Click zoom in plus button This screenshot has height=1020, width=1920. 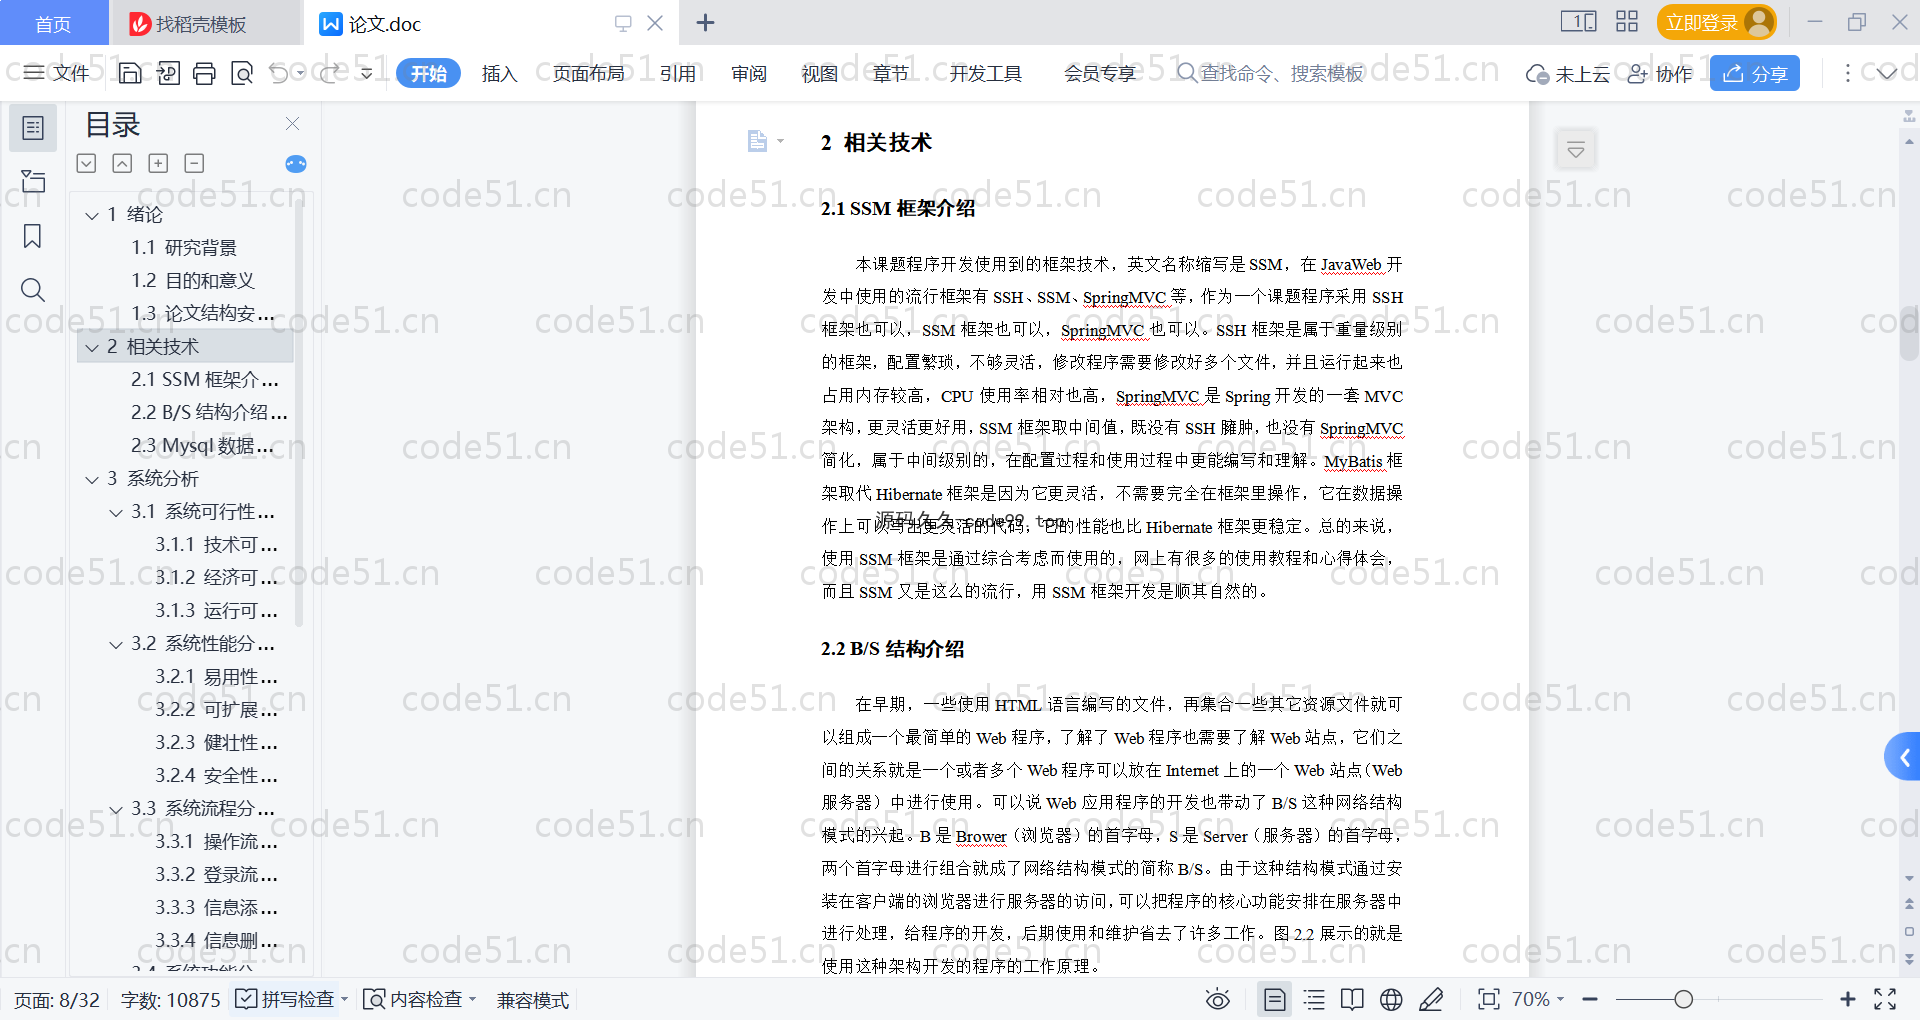pyautogui.click(x=1848, y=999)
